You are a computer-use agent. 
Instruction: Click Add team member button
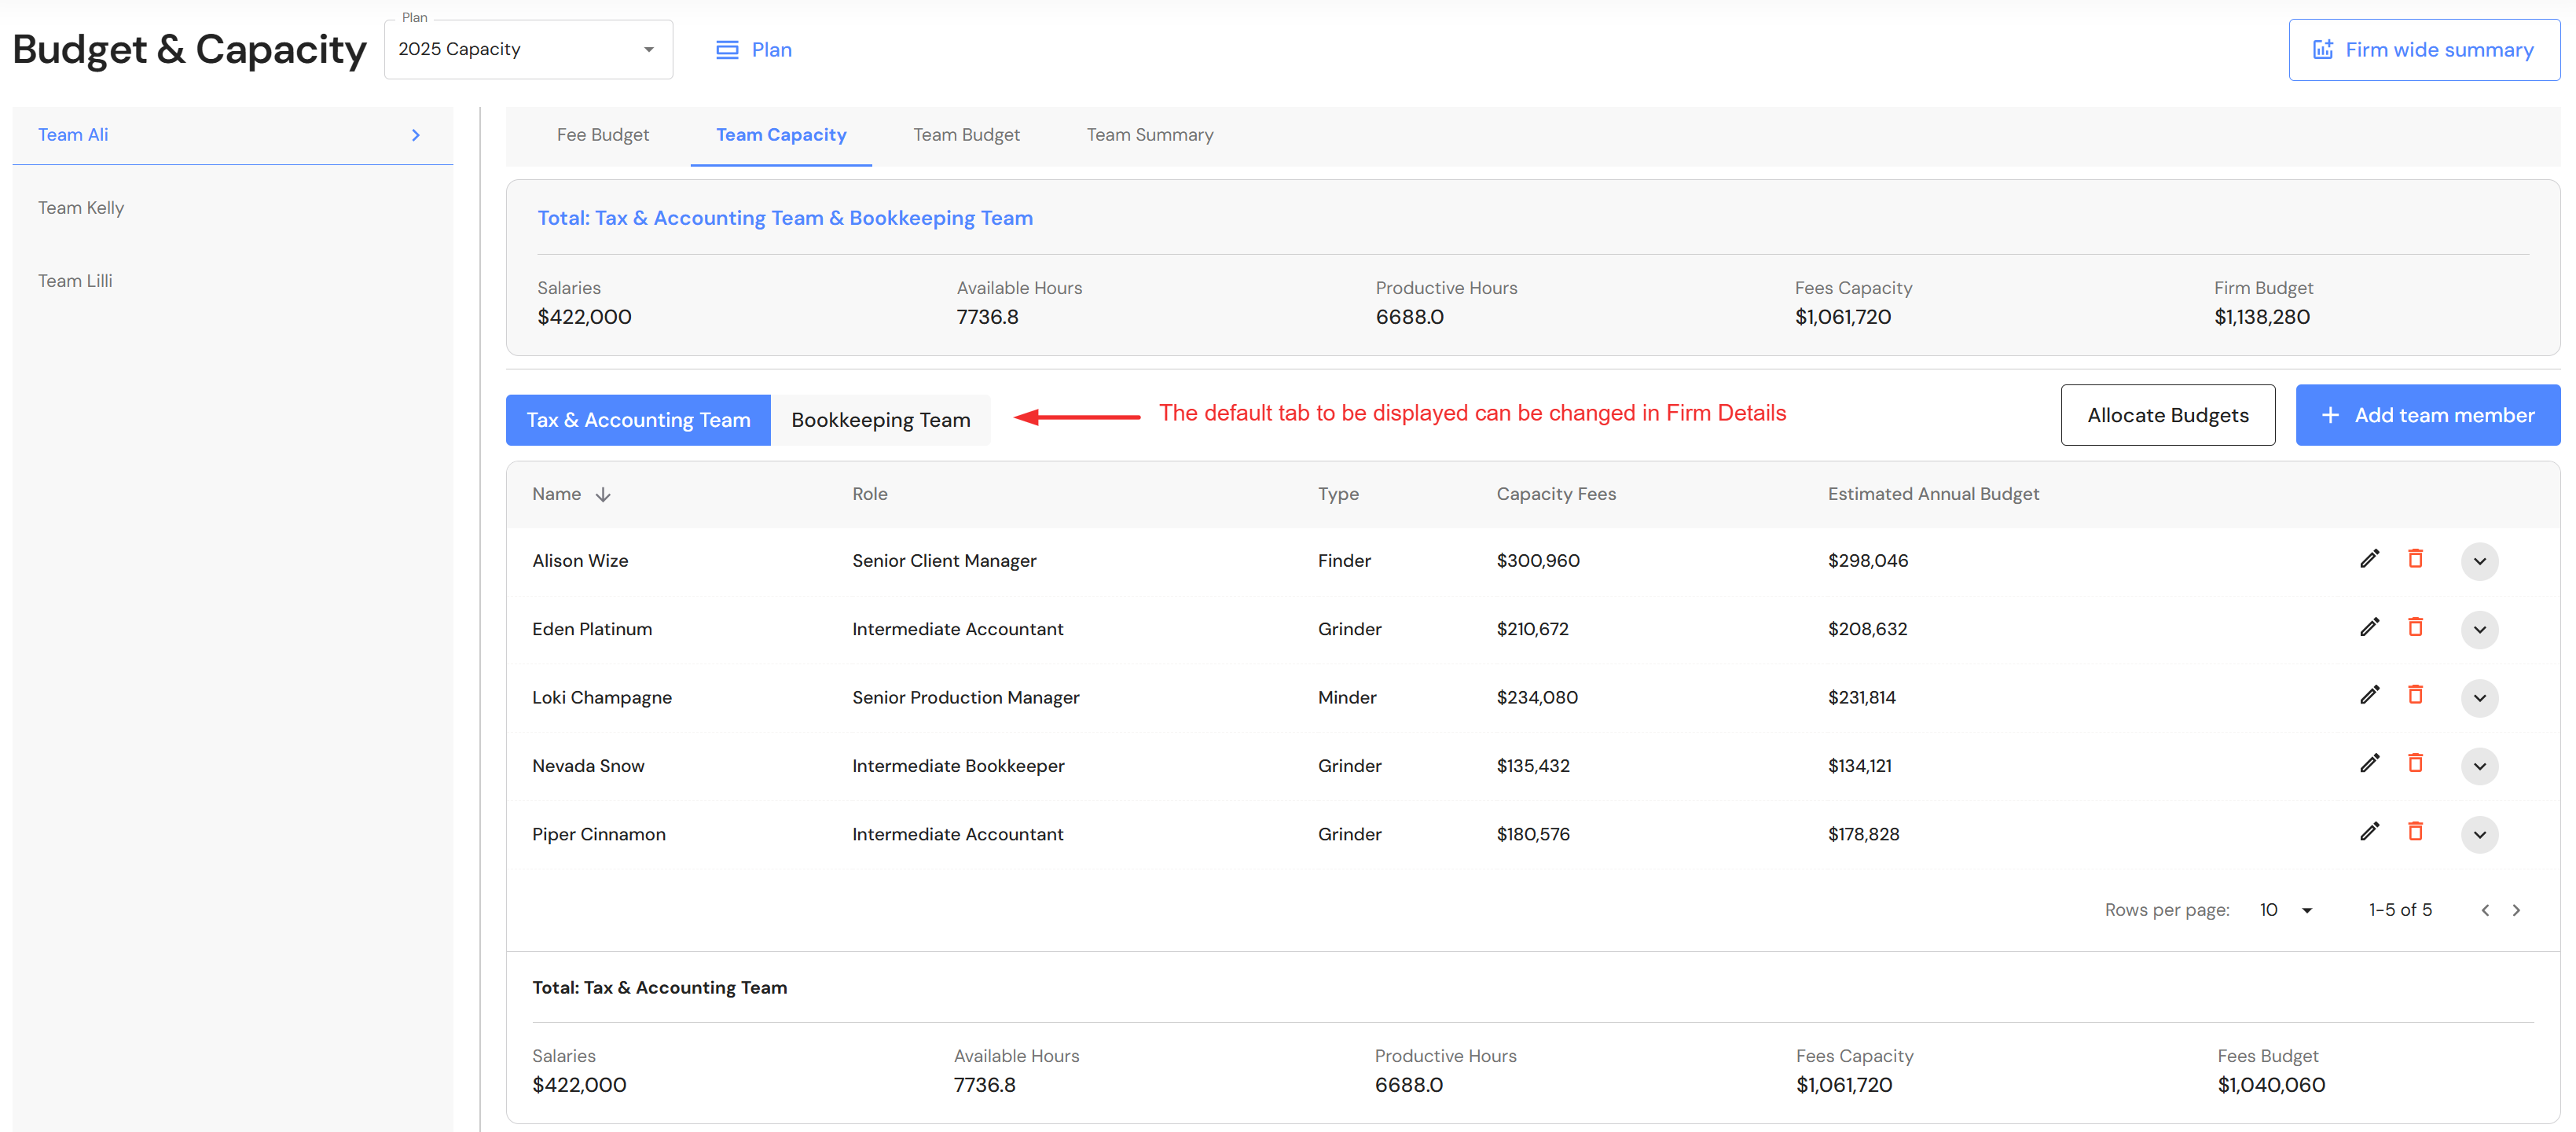click(2427, 415)
